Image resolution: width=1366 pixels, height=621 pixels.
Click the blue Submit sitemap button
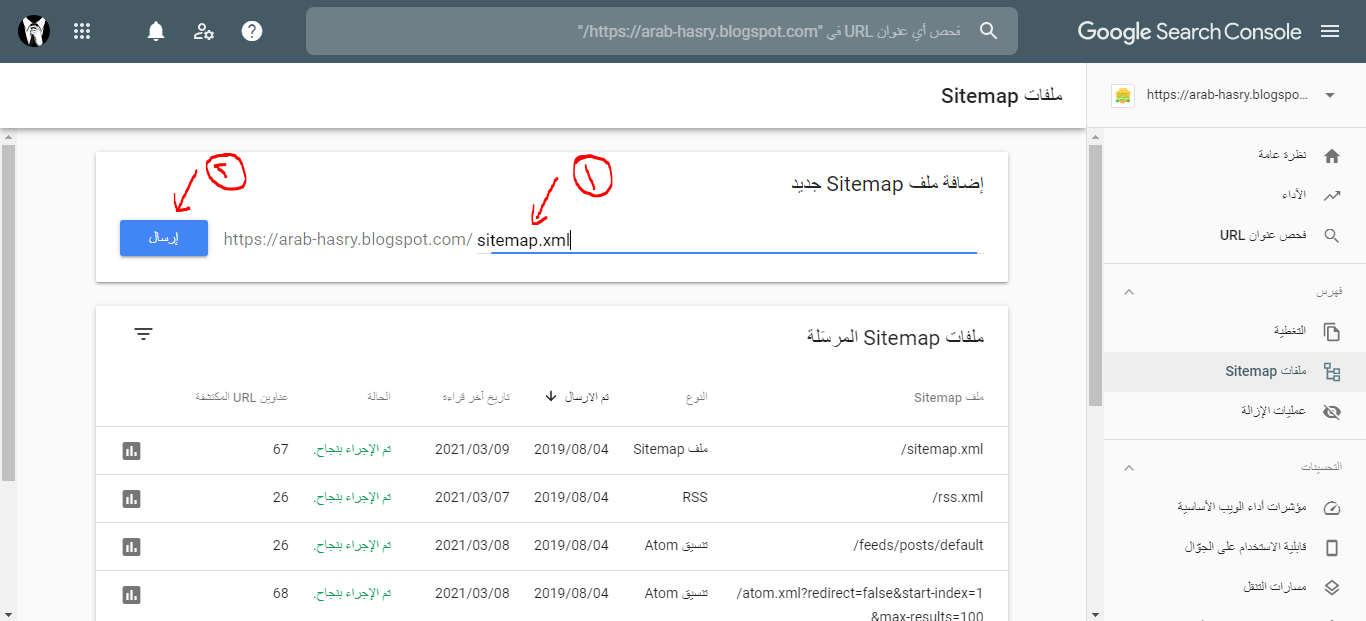164,238
